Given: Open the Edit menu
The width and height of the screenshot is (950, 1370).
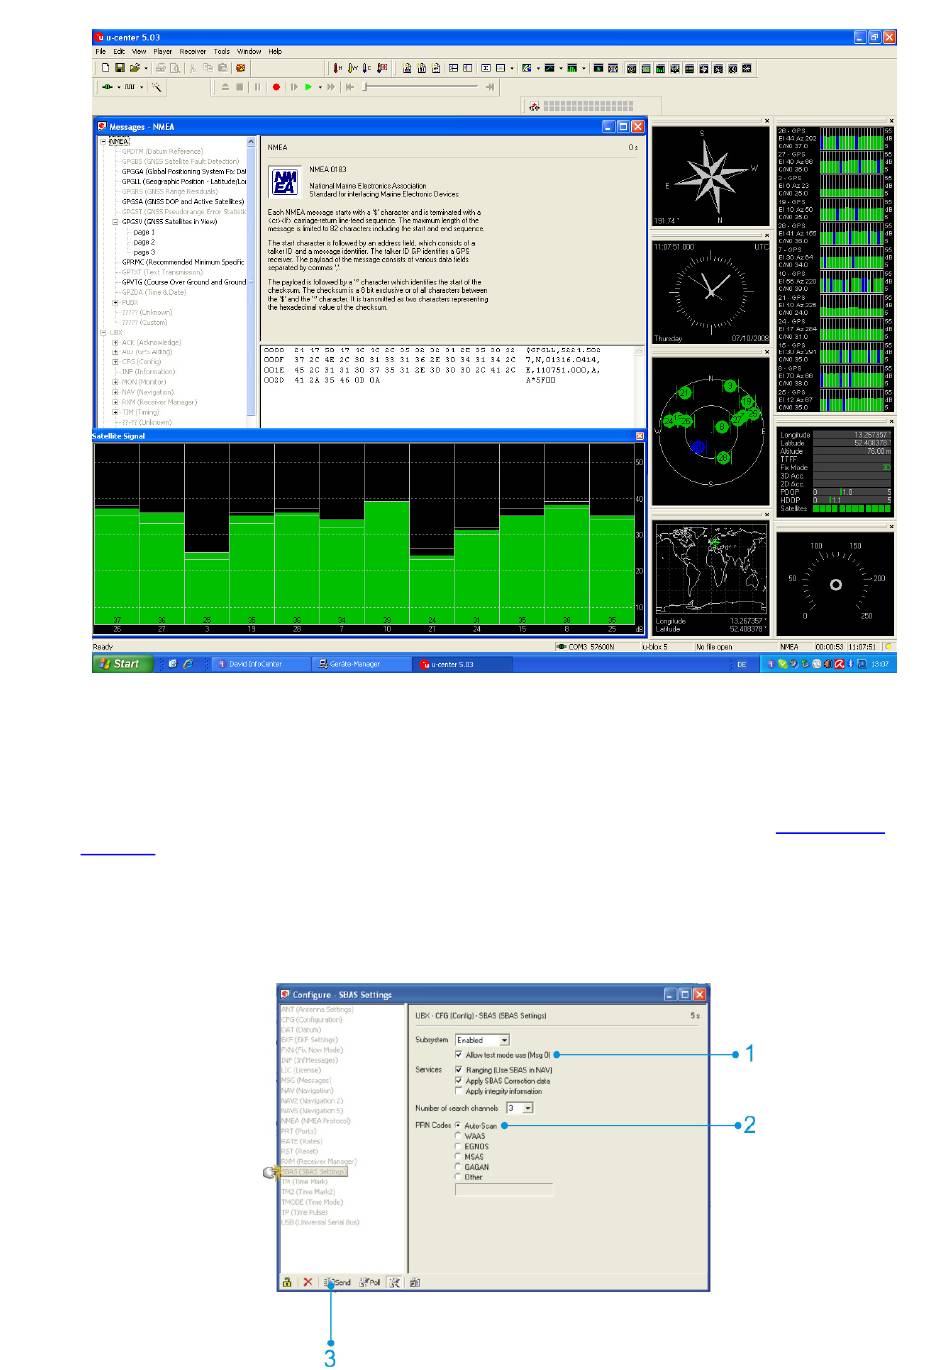Looking at the screenshot, I should 119,51.
